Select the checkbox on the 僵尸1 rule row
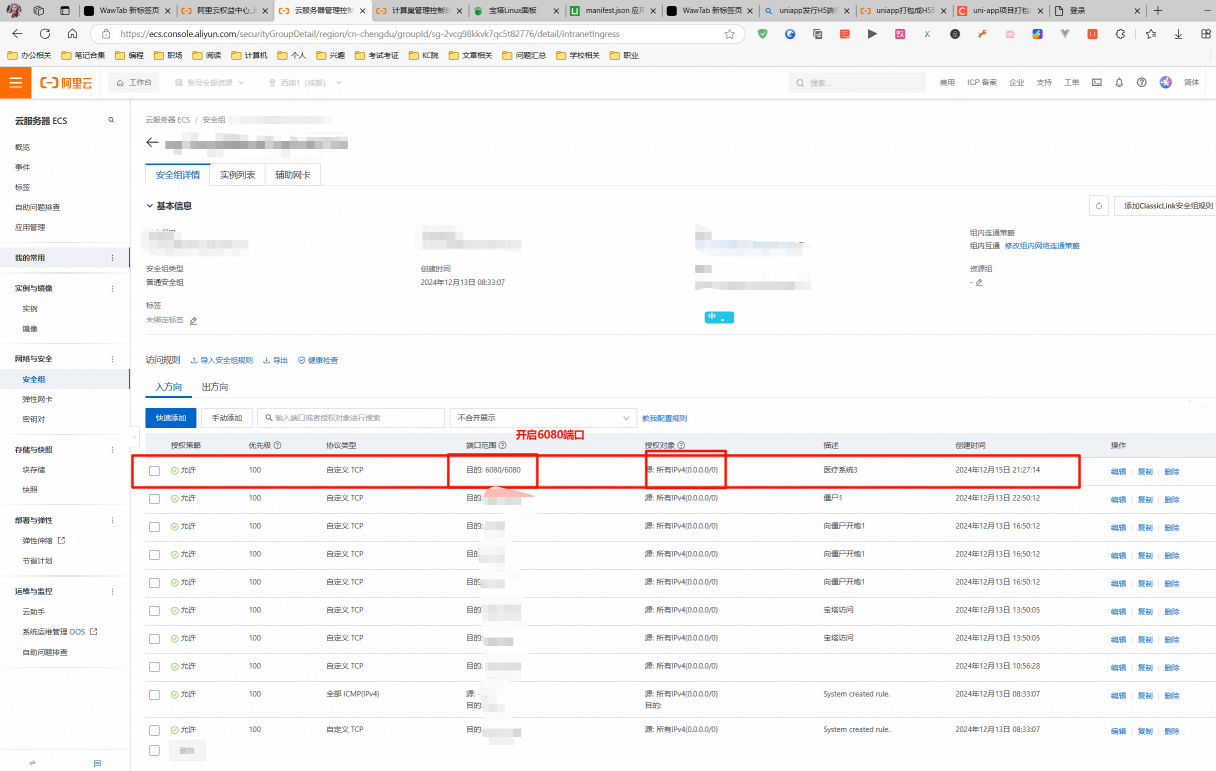Viewport: 1216px width, 771px height. point(153,498)
